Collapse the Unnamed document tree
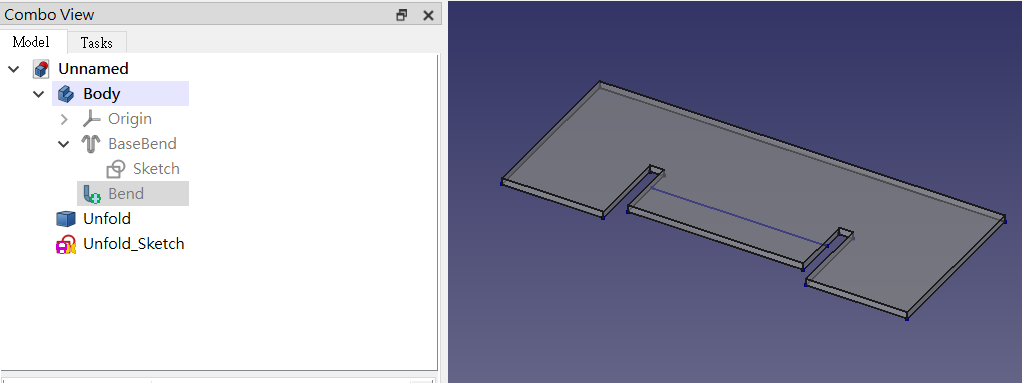This screenshot has width=1022, height=383. [x=14, y=68]
